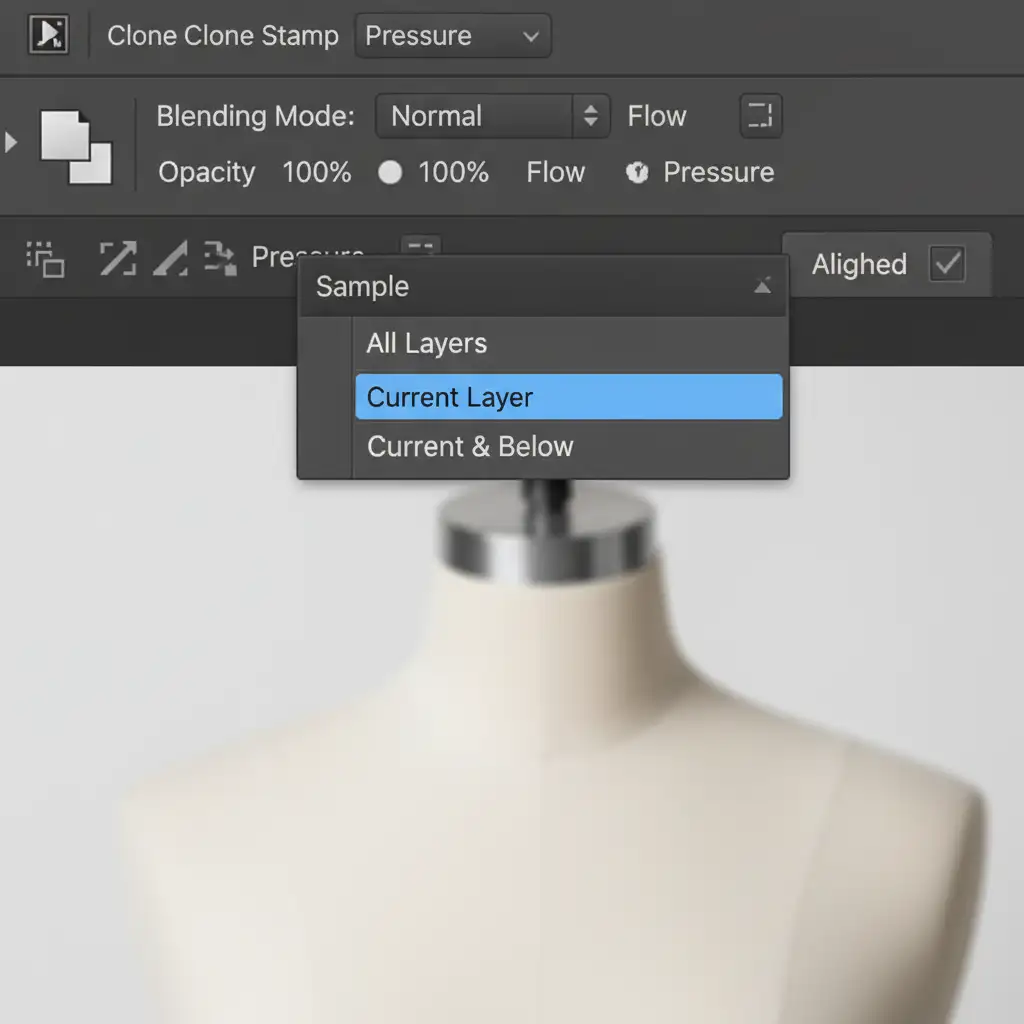The width and height of the screenshot is (1024, 1024).
Task: Toggle the white circle beside opacity 100%
Action: click(390, 173)
